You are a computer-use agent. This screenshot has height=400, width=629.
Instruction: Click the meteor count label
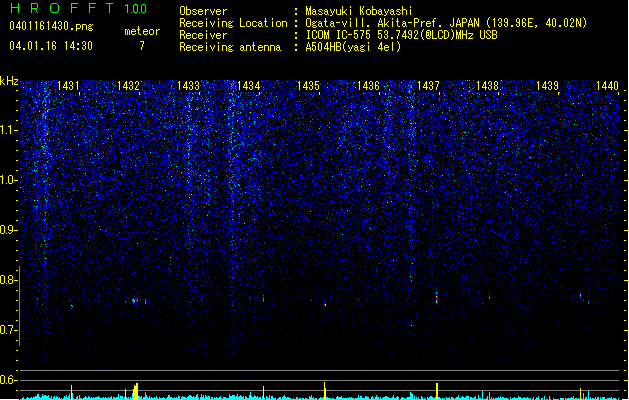tap(142, 31)
